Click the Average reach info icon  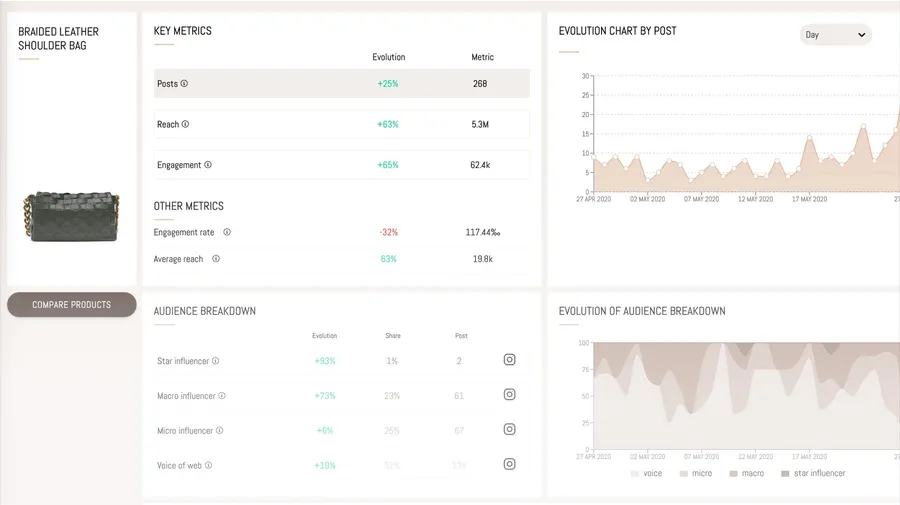click(x=216, y=259)
